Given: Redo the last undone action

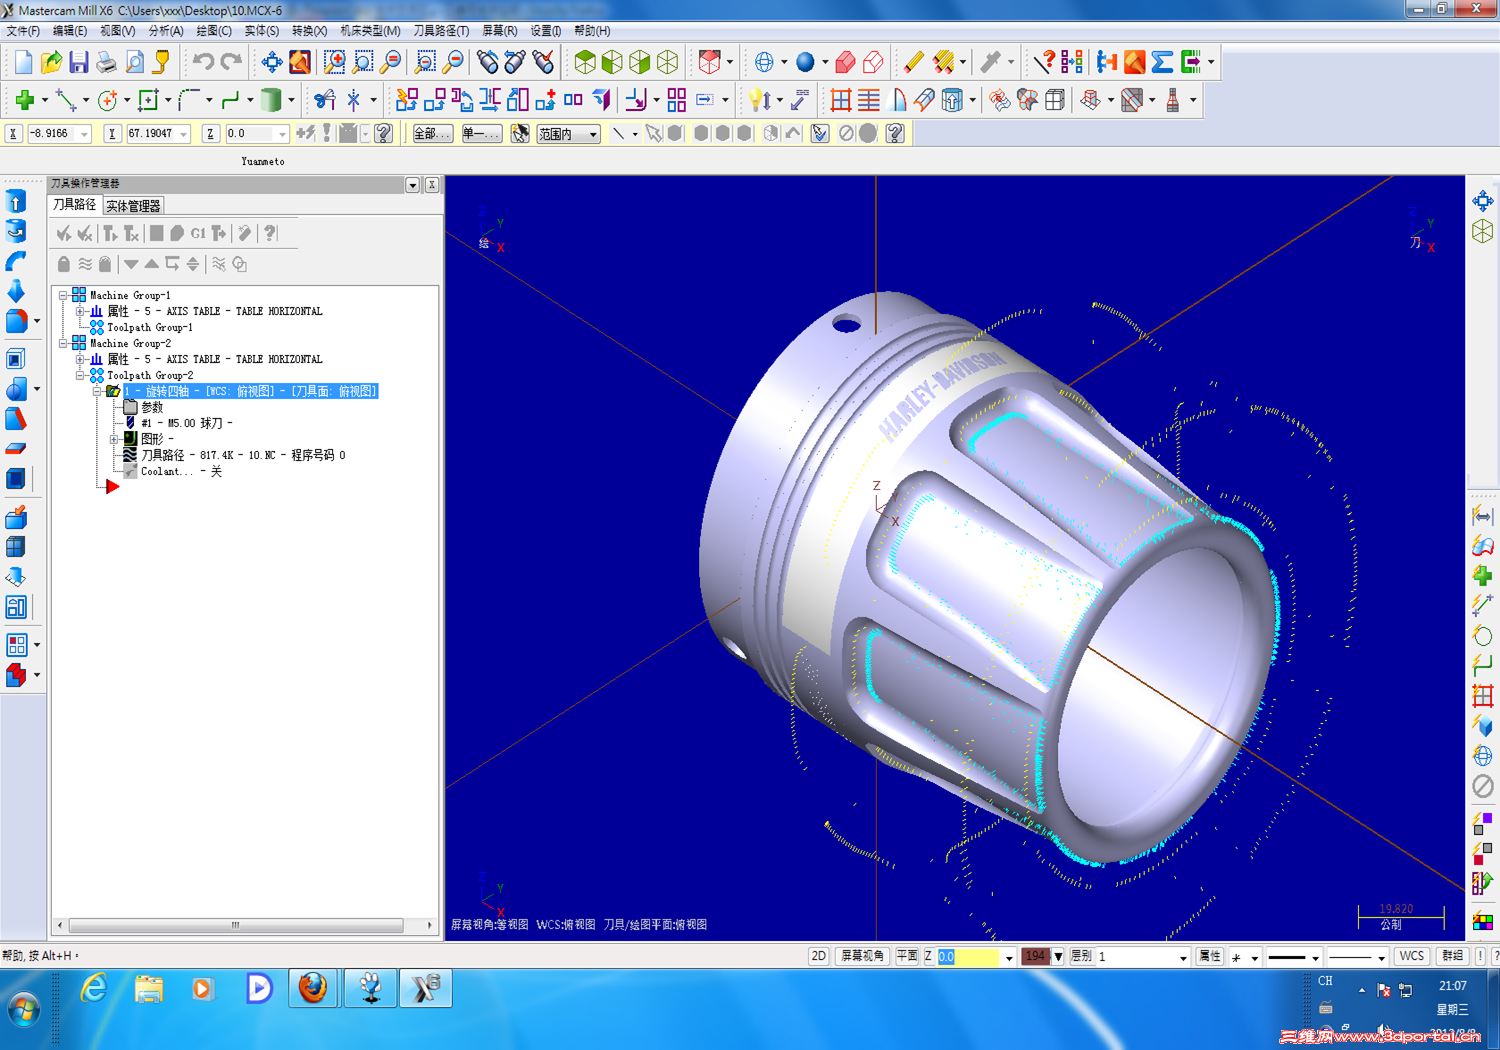Looking at the screenshot, I should click(231, 62).
